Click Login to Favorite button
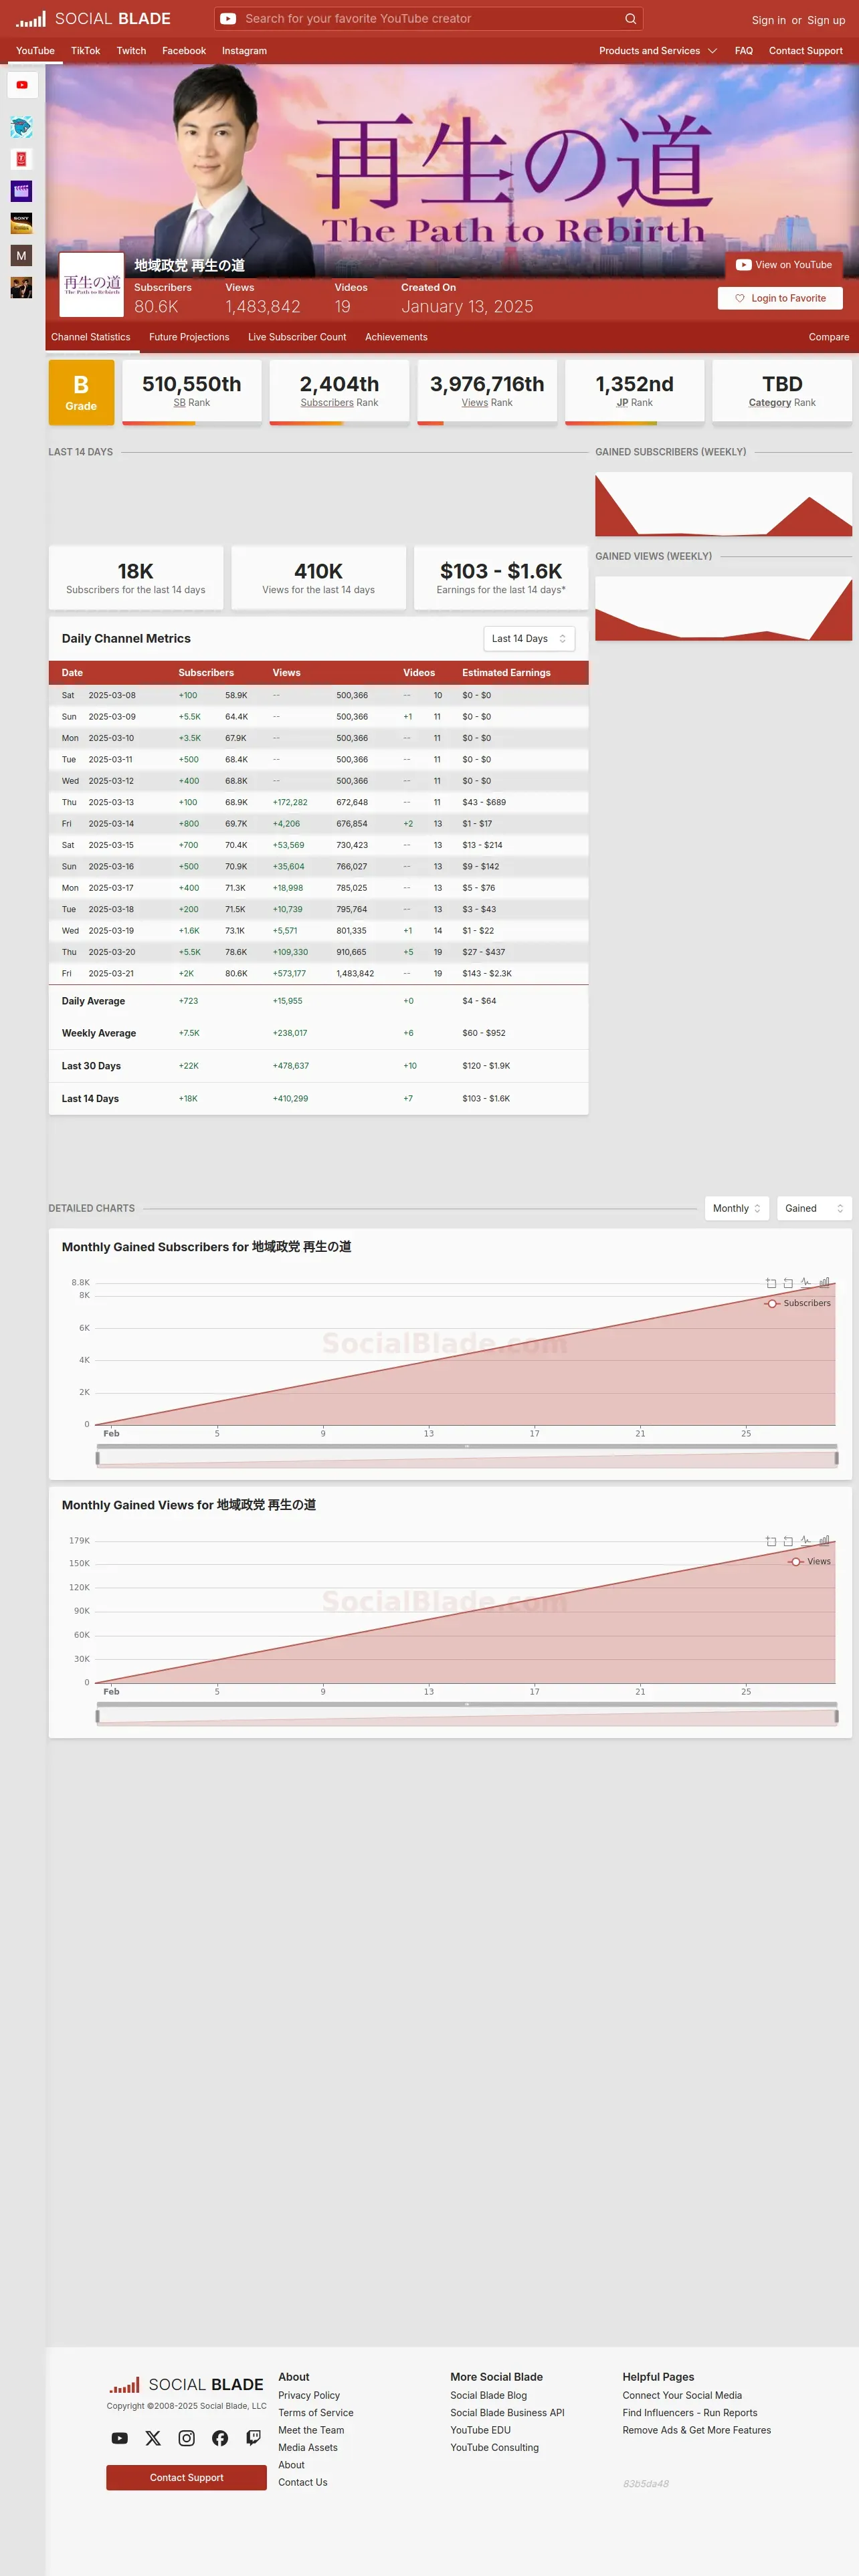The image size is (859, 2576). [780, 298]
